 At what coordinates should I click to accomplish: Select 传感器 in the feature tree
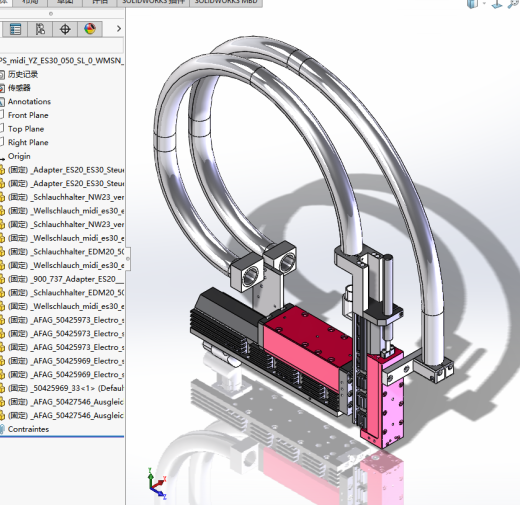pos(19,88)
